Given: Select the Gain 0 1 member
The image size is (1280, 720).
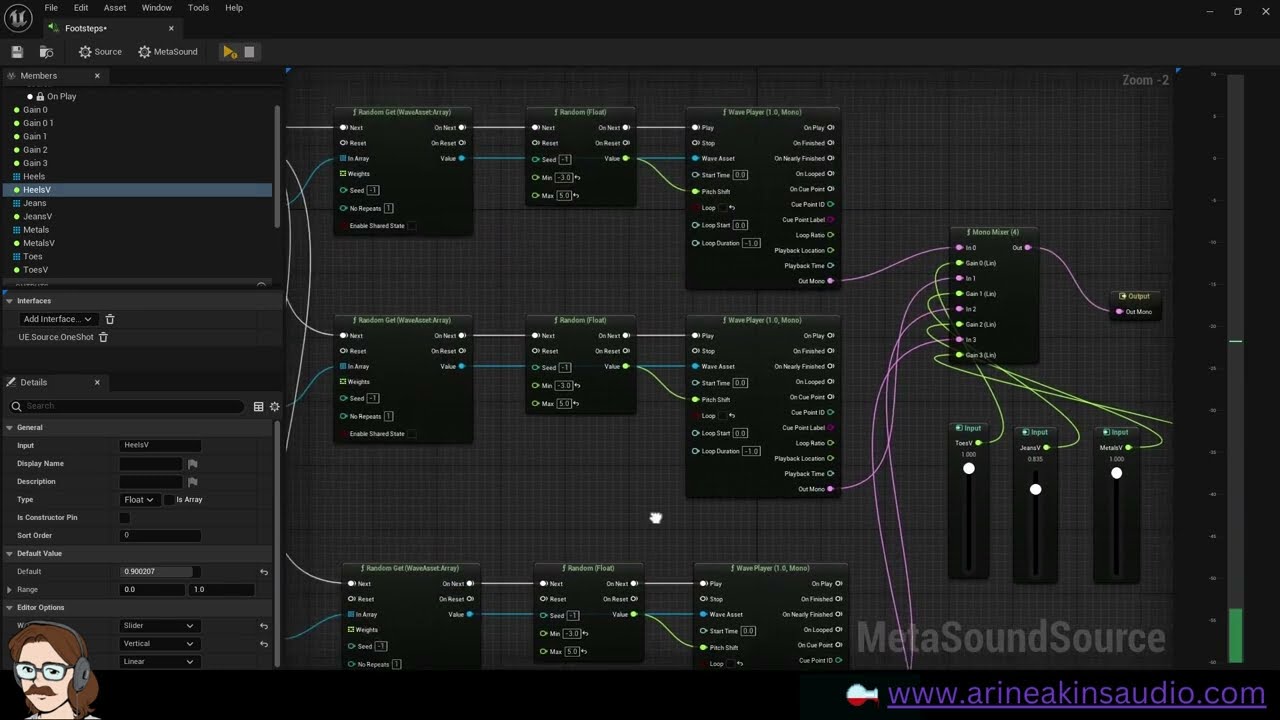Looking at the screenshot, I should [x=38, y=123].
